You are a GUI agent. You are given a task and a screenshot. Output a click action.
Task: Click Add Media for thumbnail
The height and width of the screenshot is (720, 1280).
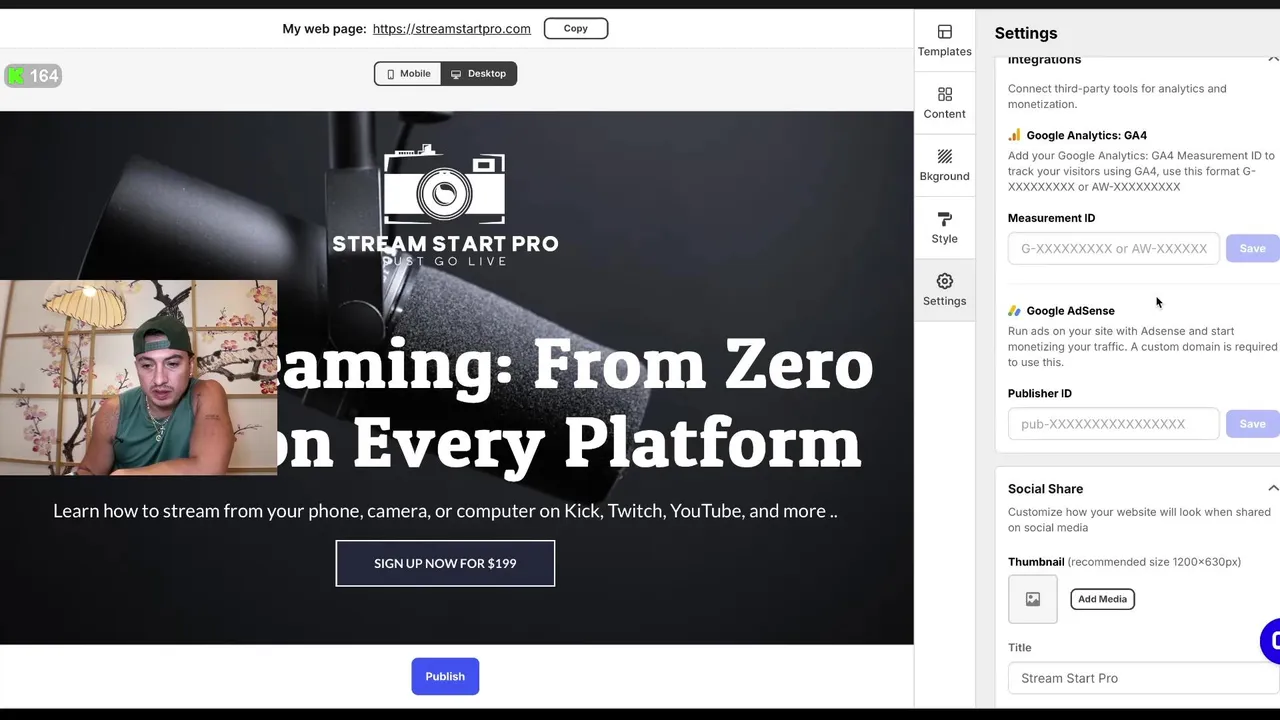tap(1102, 599)
